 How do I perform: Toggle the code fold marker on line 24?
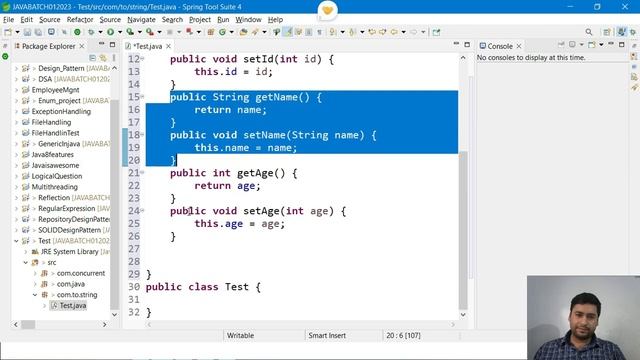click(142, 211)
